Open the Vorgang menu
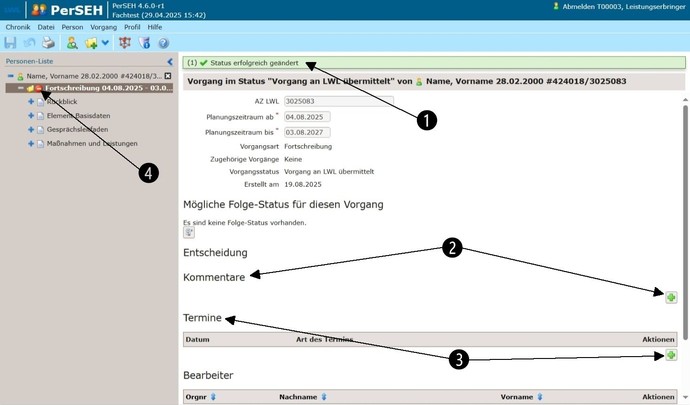This screenshot has width=690, height=405. coord(103,27)
